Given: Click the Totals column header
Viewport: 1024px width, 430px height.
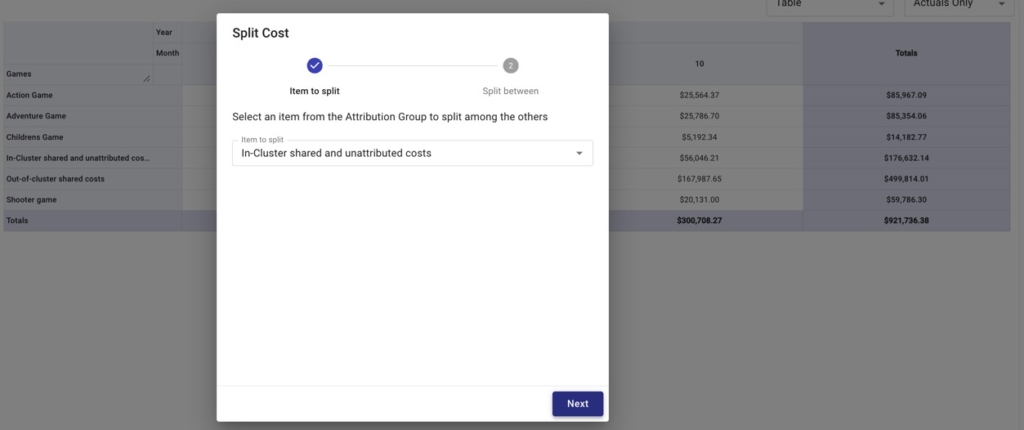Looking at the screenshot, I should (906, 54).
